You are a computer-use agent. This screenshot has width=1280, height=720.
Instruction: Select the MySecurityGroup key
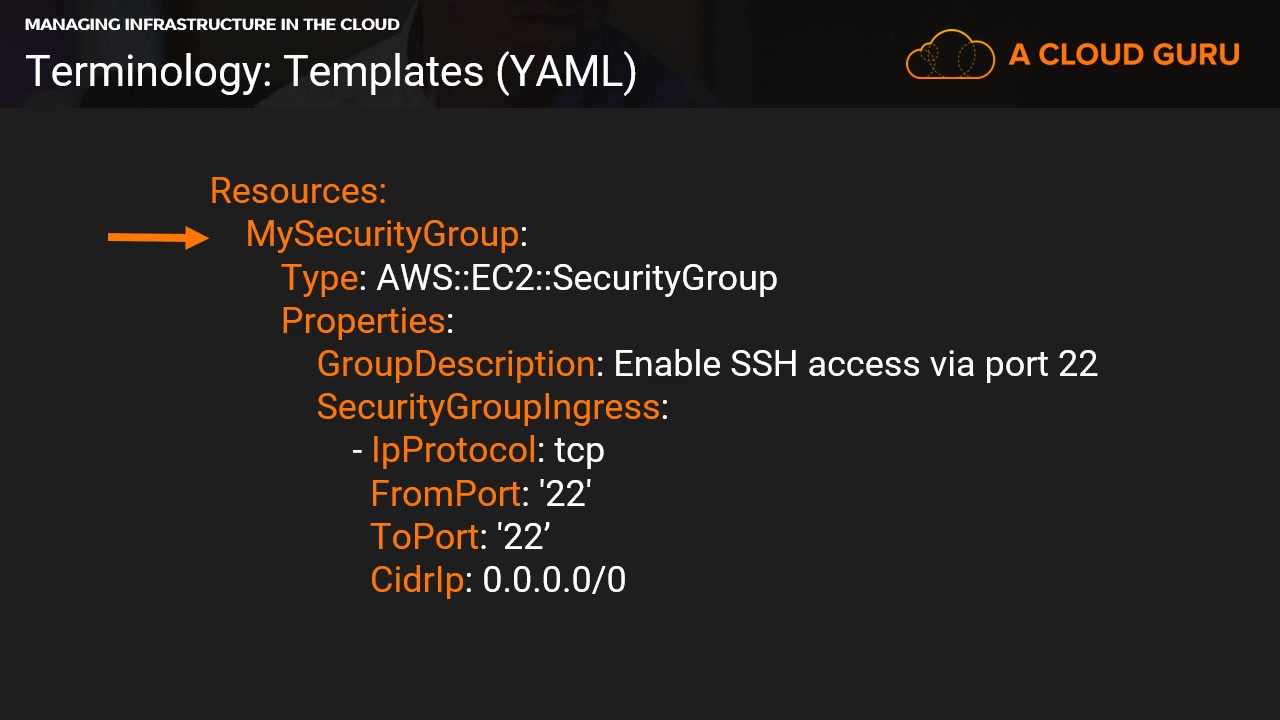click(x=382, y=234)
